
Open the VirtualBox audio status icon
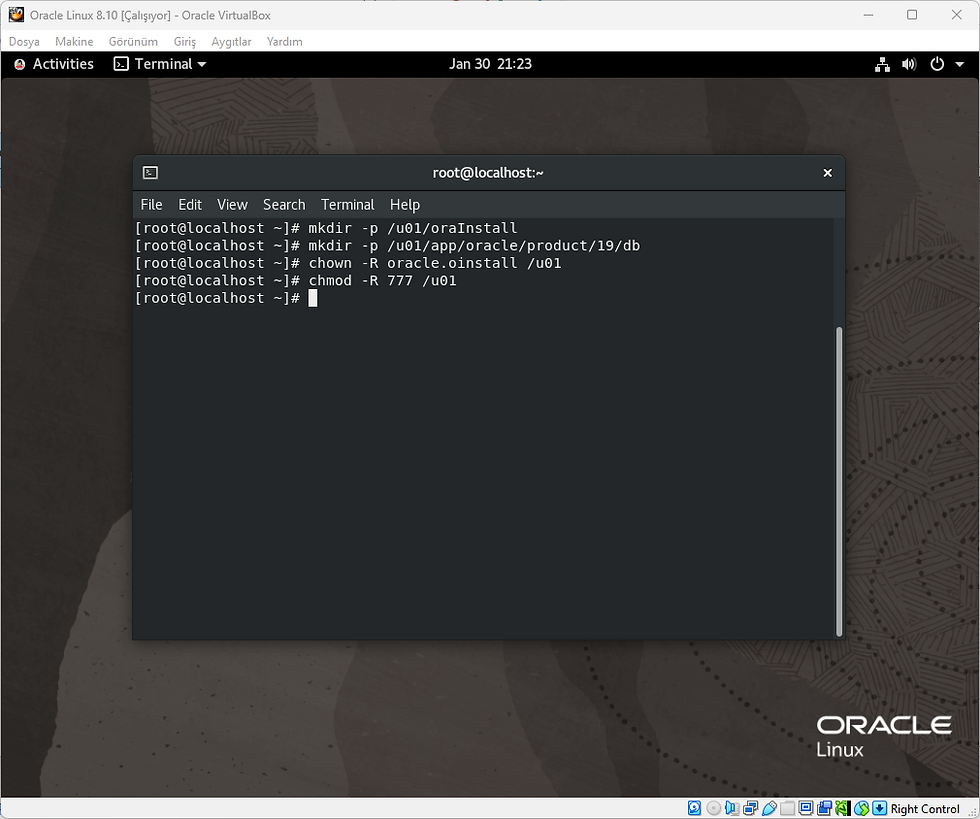coord(732,808)
